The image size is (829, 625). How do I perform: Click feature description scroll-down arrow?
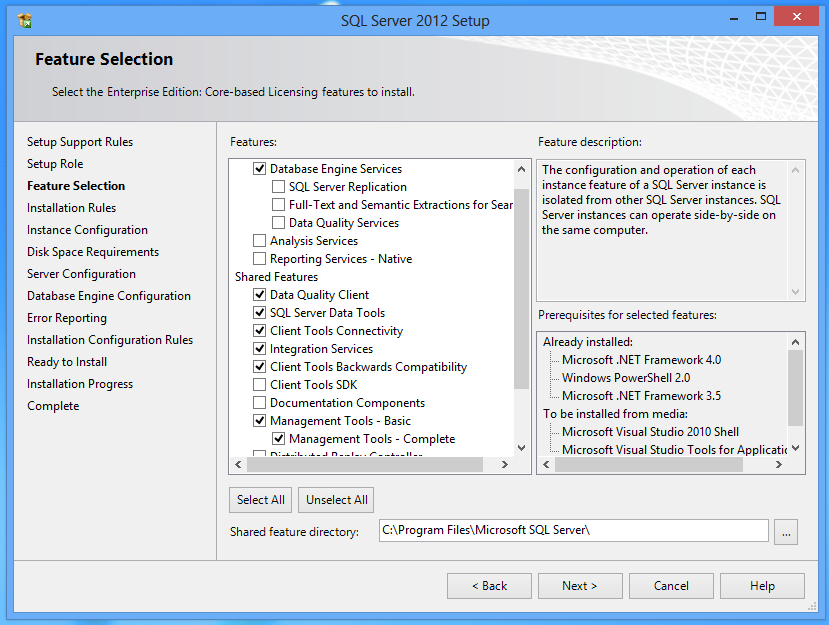pyautogui.click(x=795, y=292)
